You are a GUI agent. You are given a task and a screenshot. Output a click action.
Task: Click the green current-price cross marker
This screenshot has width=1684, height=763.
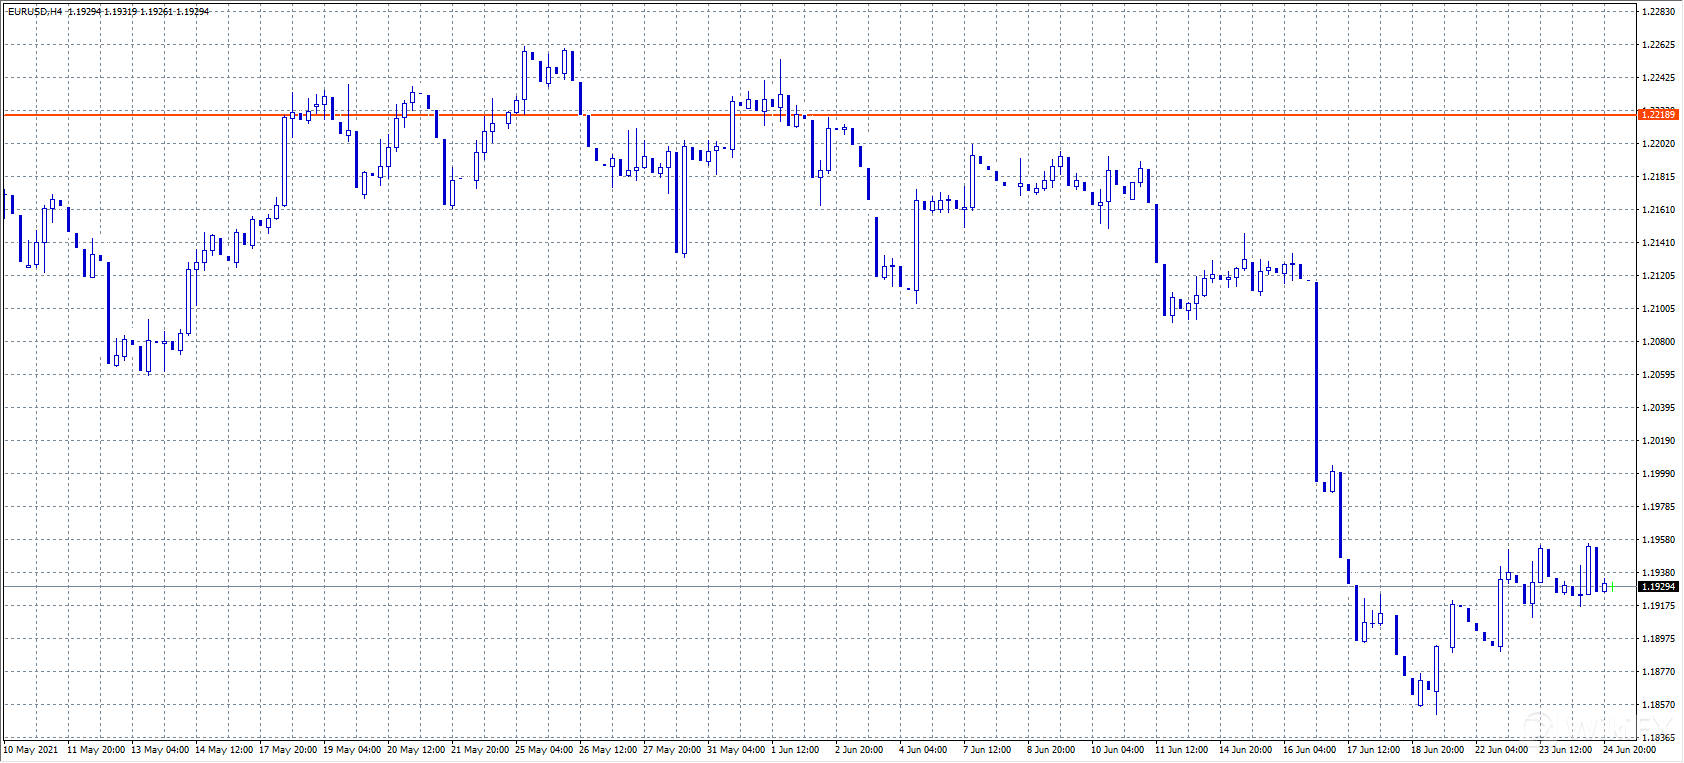point(1612,587)
